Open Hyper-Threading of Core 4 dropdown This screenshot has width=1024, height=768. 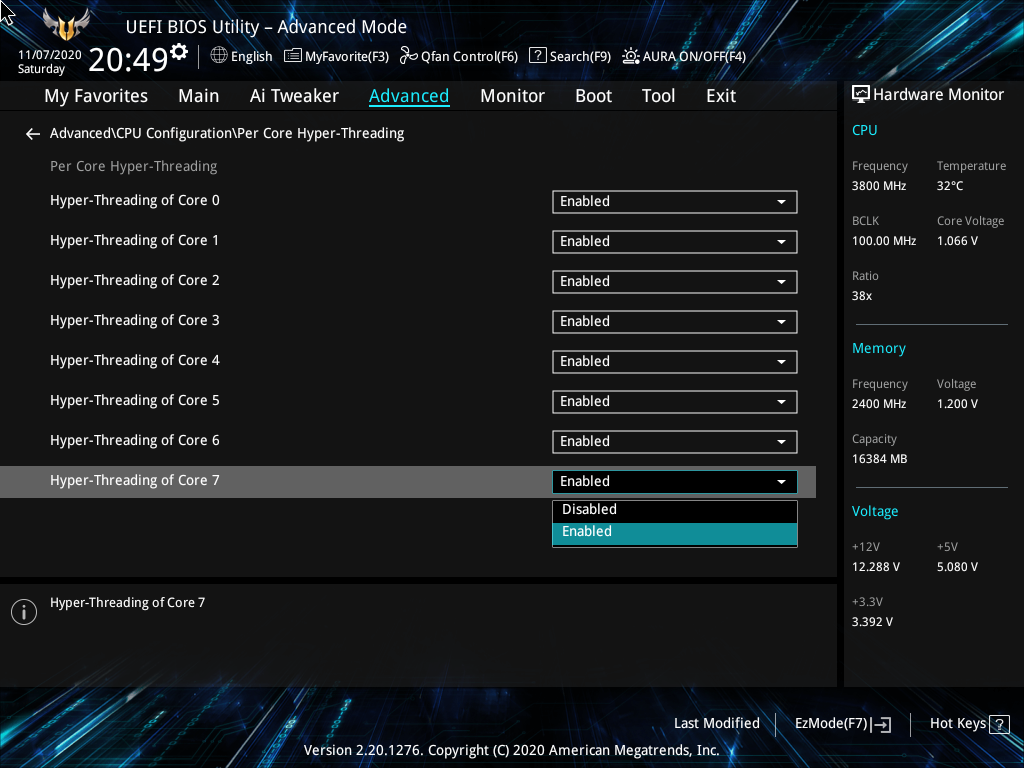[675, 362]
